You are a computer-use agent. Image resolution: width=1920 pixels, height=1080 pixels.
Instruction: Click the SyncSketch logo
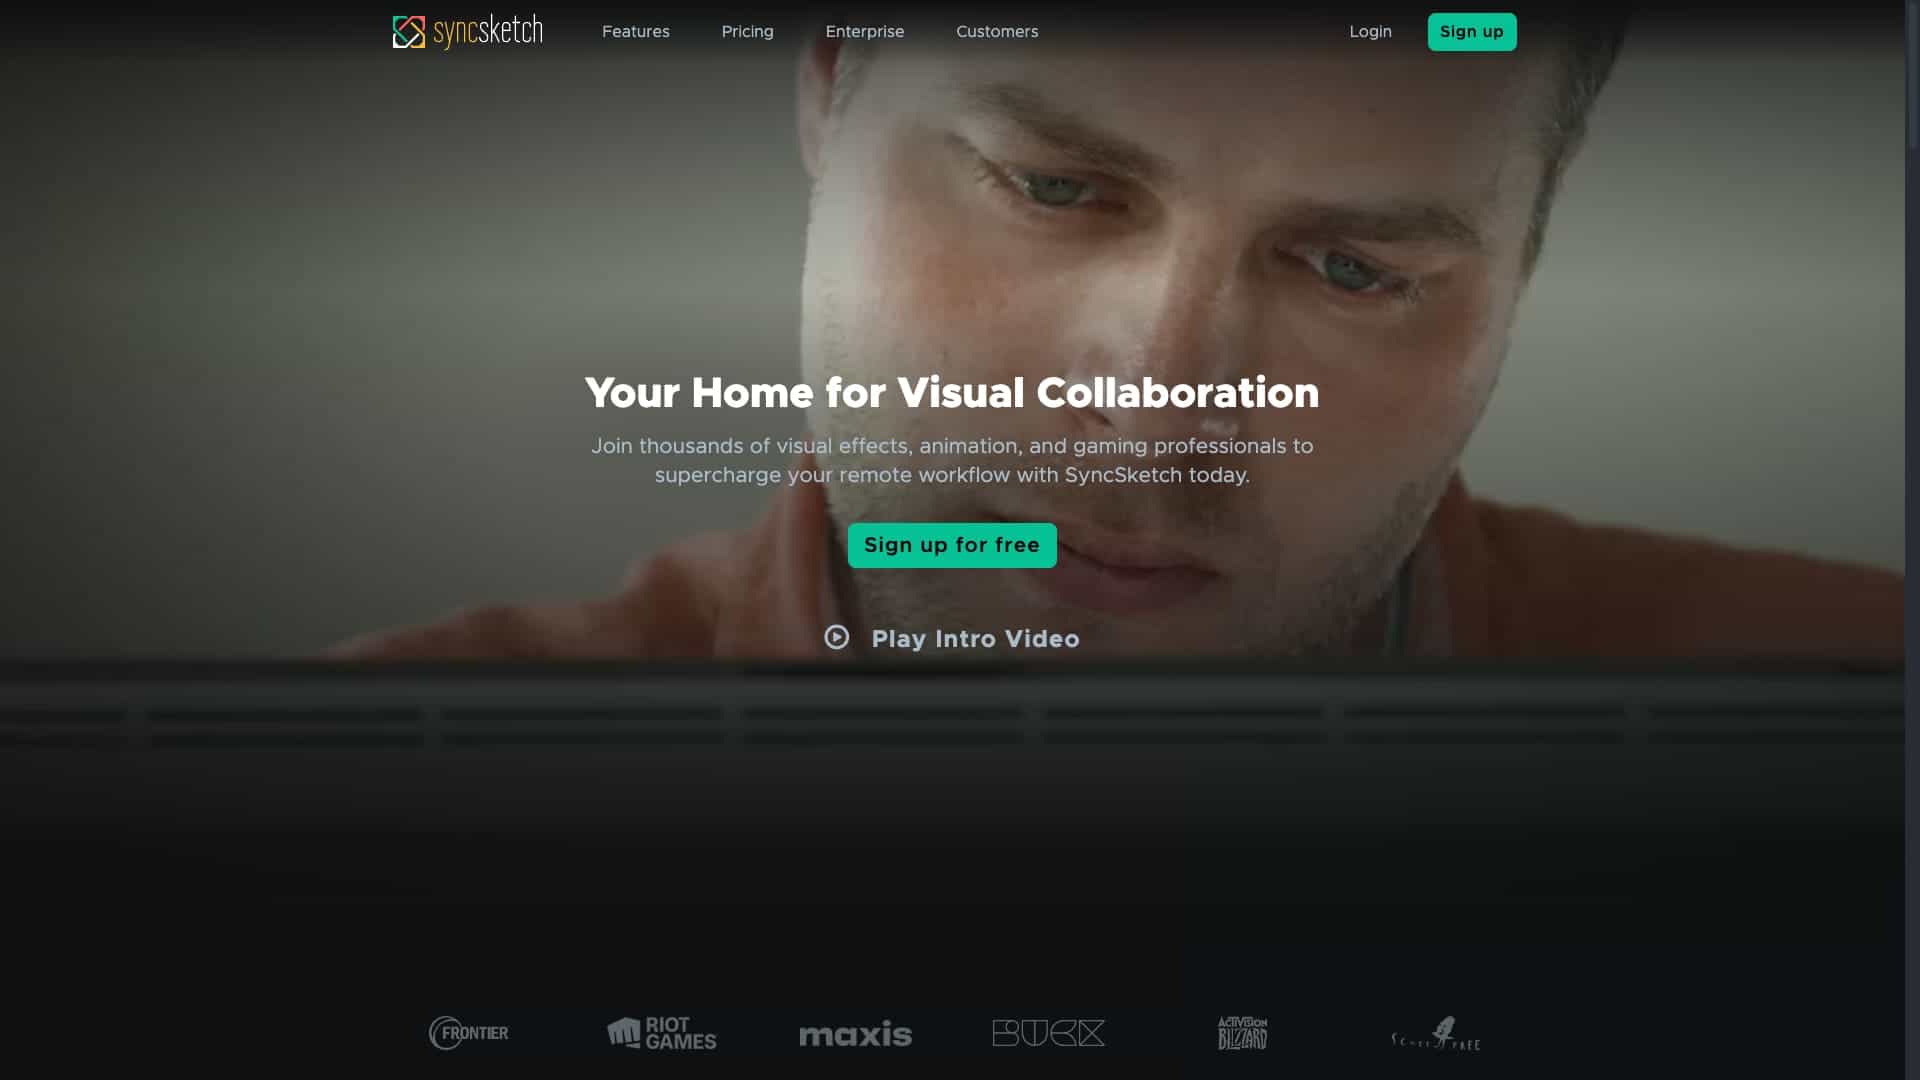[x=467, y=32]
